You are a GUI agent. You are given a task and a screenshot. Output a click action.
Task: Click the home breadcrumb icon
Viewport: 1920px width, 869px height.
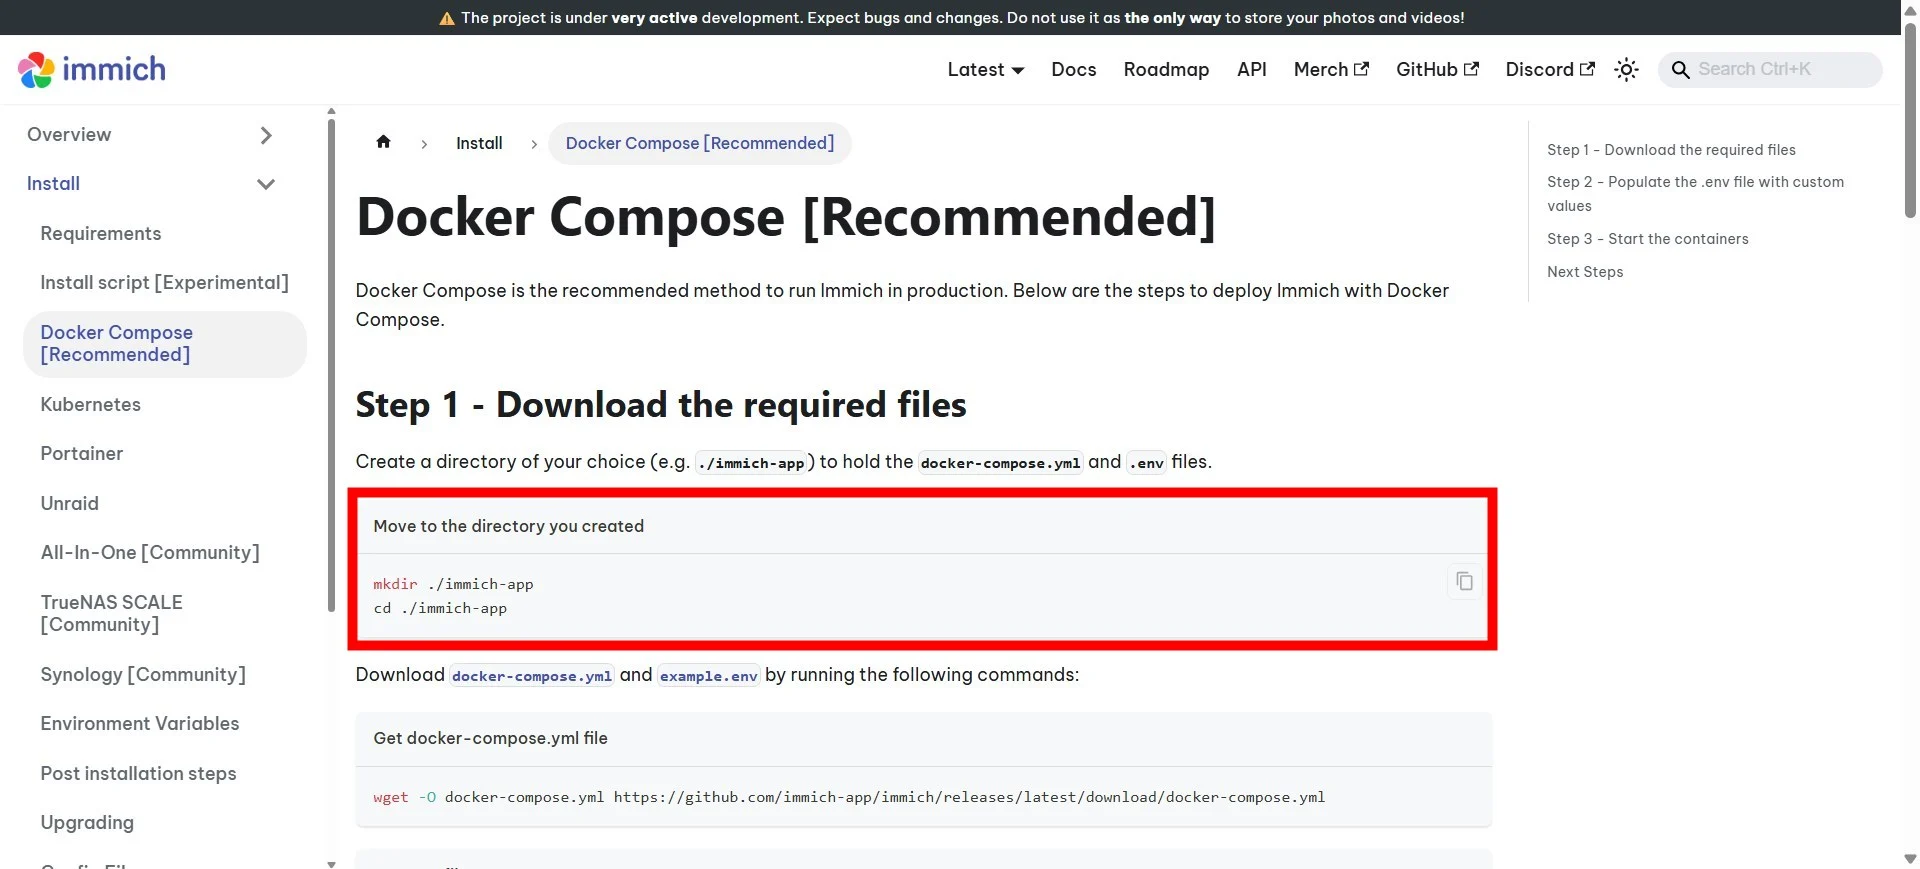coord(383,142)
